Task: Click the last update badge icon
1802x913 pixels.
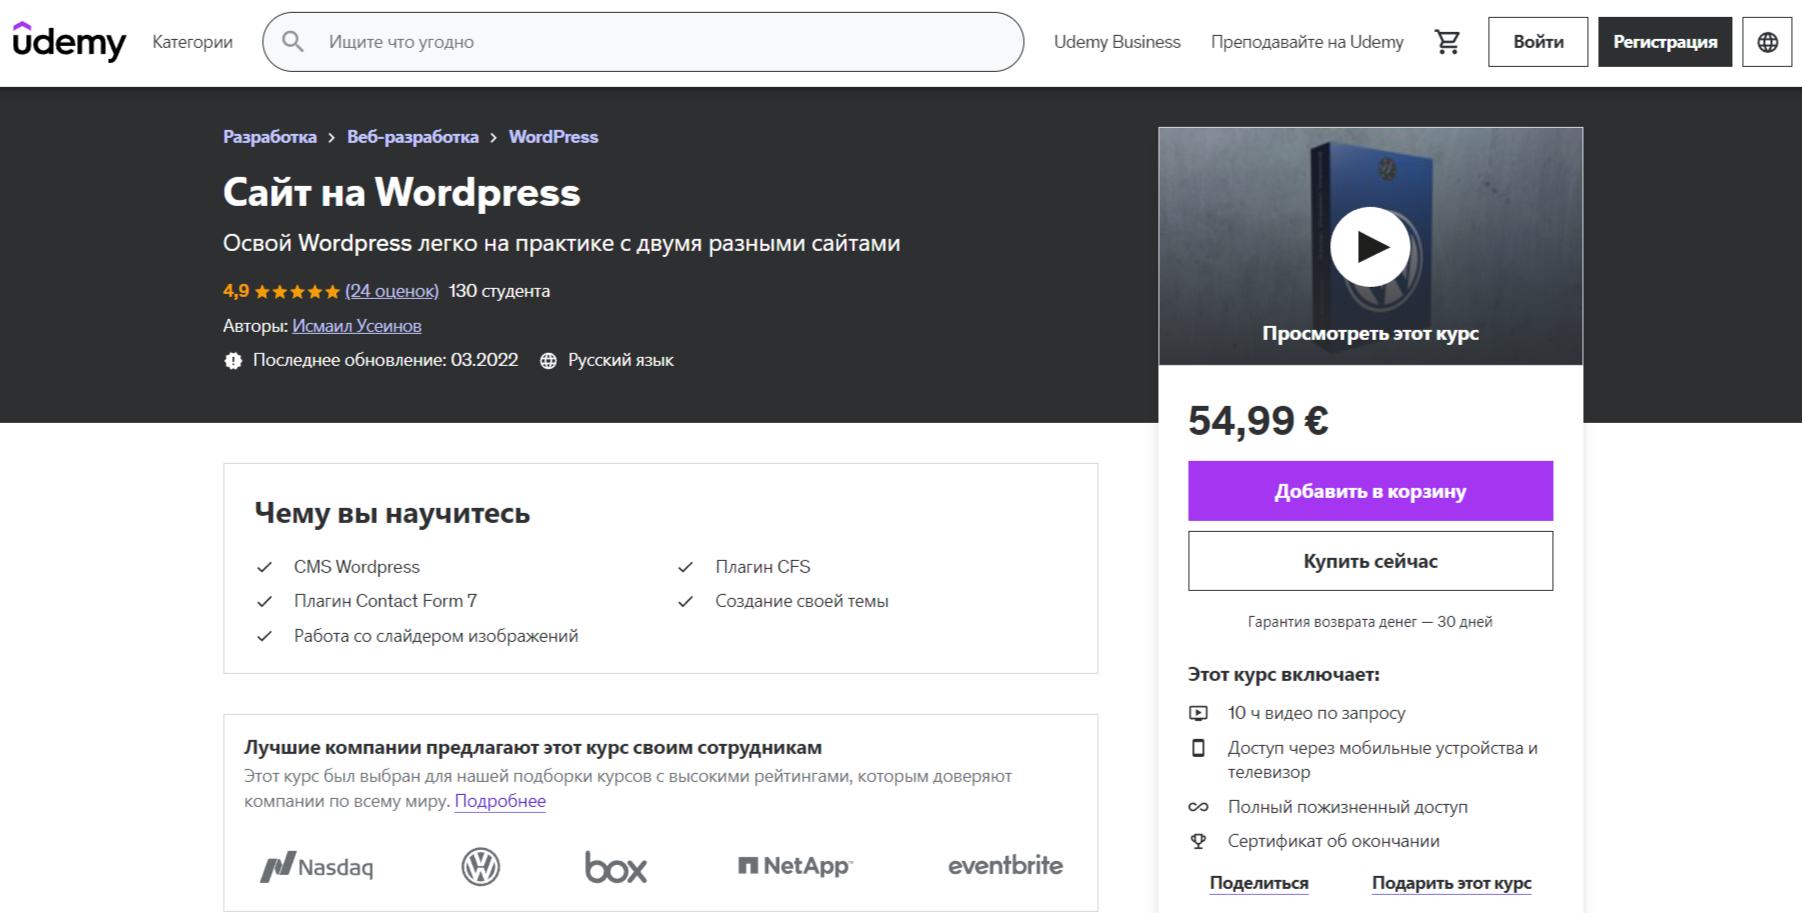Action: pos(233,361)
